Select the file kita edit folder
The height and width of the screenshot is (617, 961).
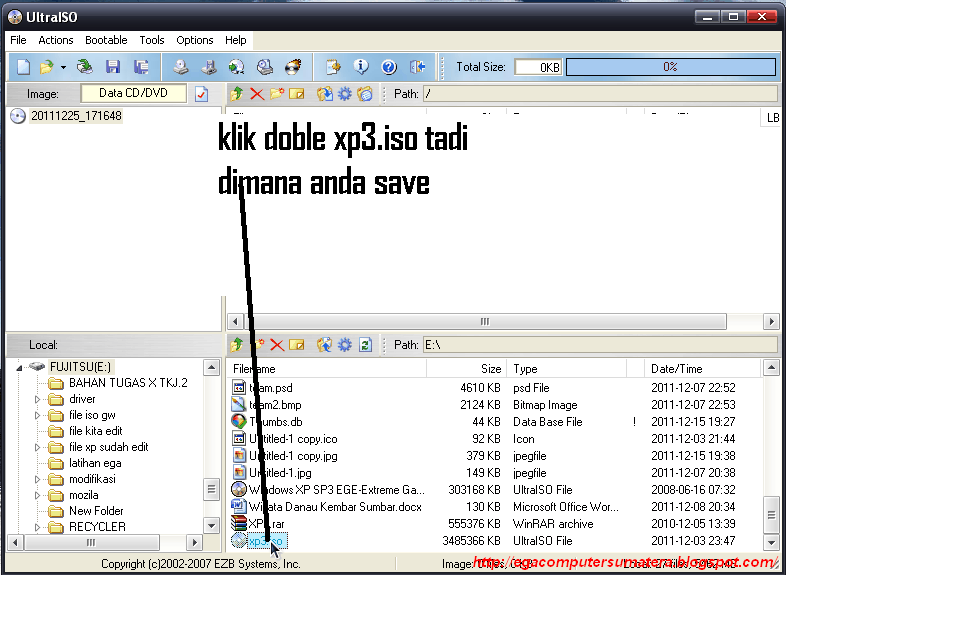(x=96, y=431)
